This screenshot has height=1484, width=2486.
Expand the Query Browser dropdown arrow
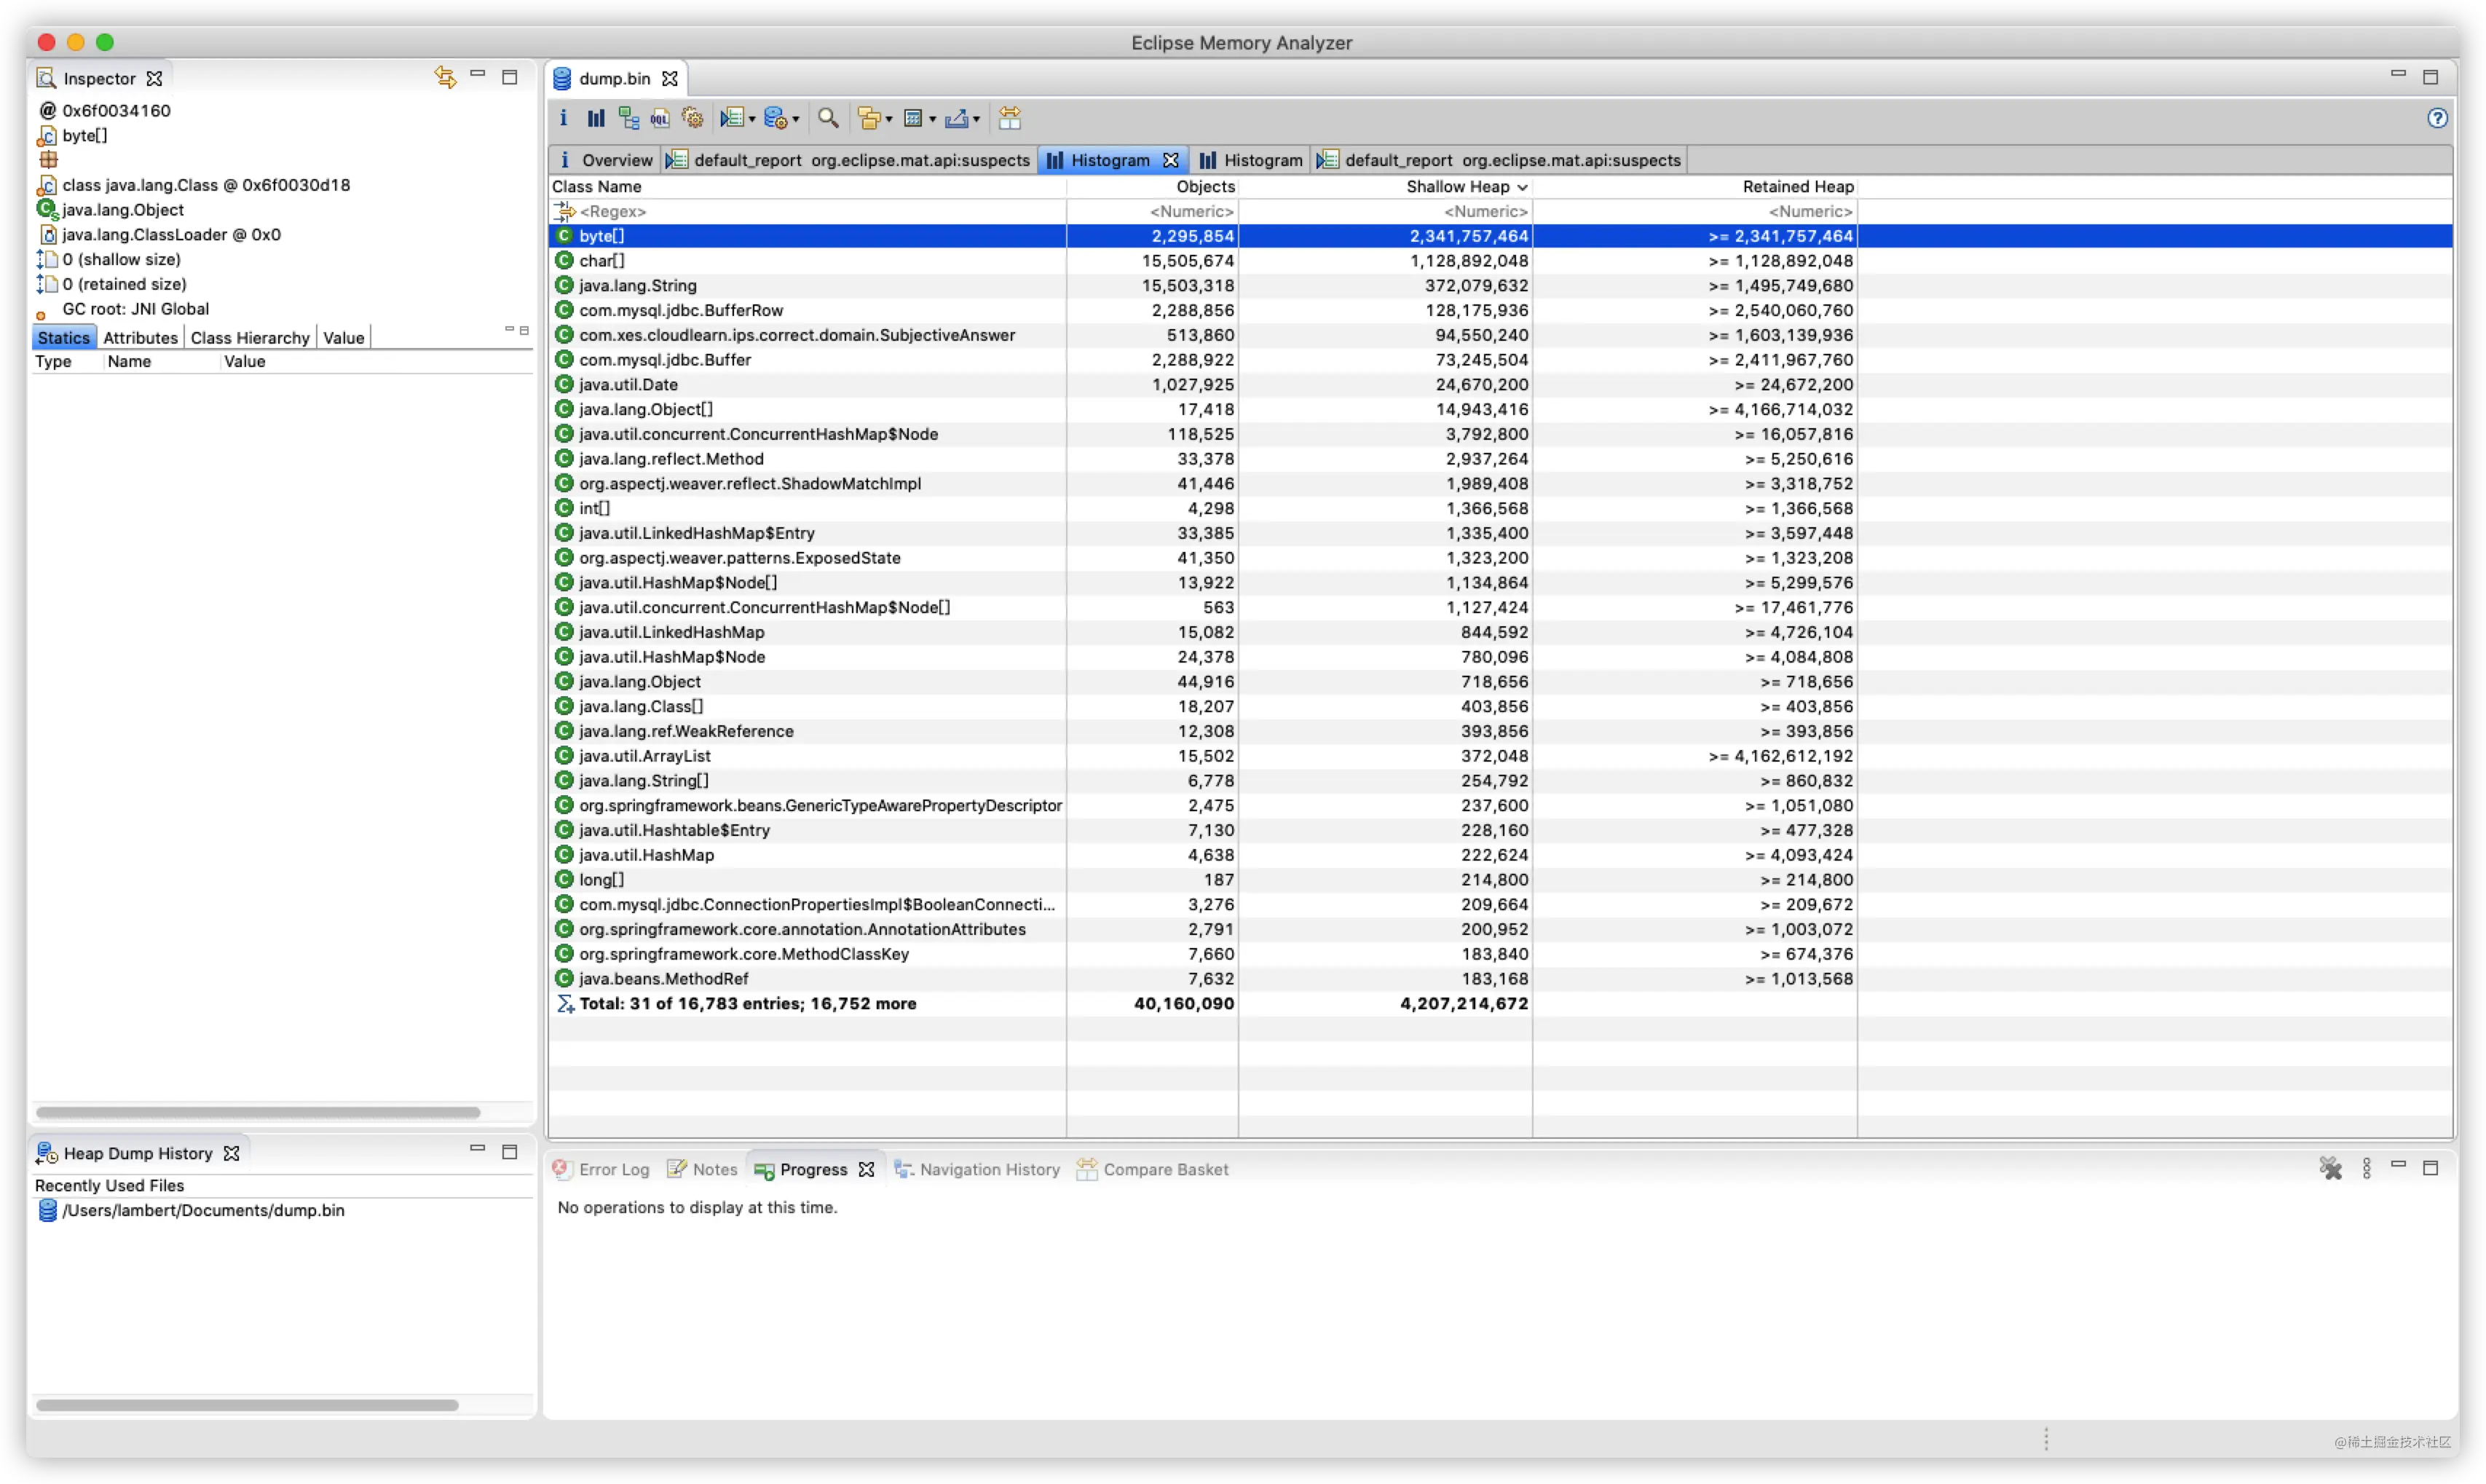796,120
